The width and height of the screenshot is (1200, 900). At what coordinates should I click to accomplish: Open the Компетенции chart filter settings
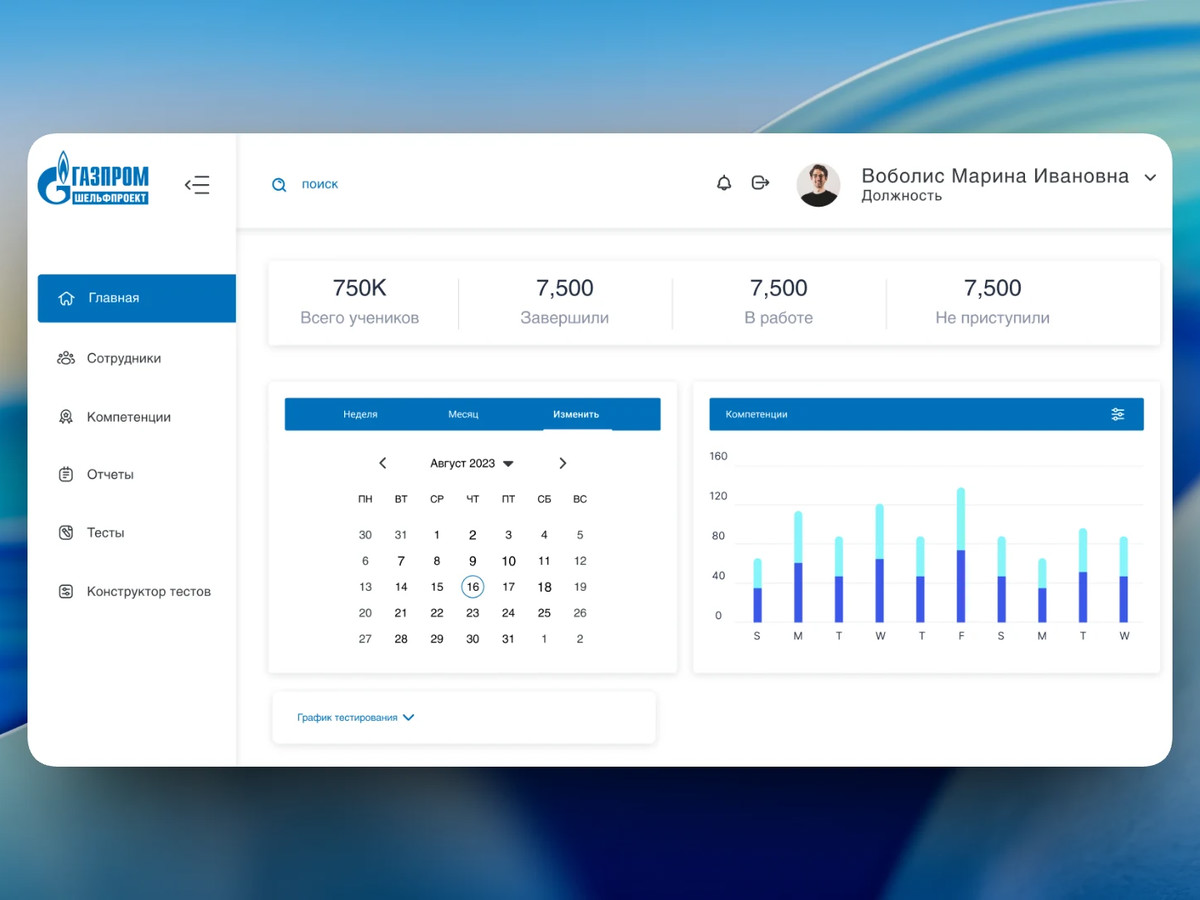click(x=1118, y=414)
